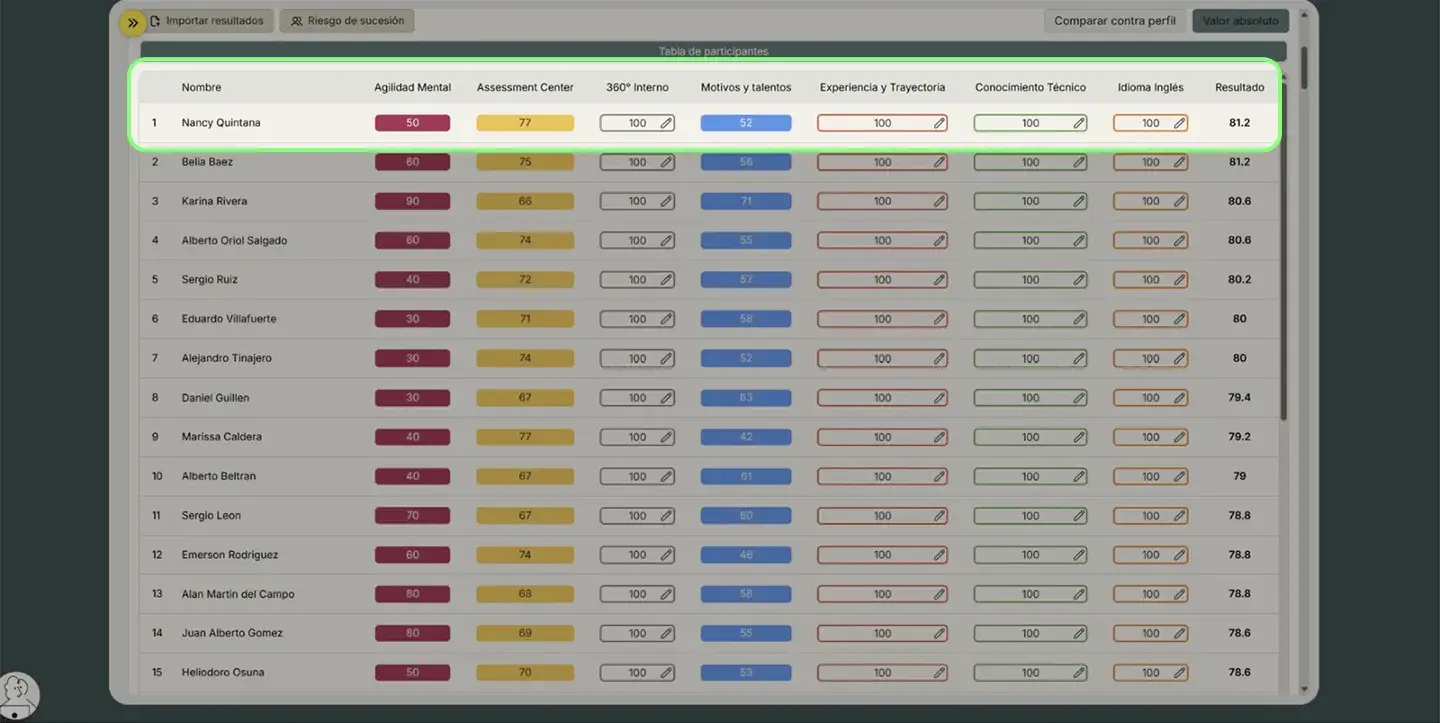The image size is (1440, 723).
Task: Click Nancy Quintana's red Agilidad Mental score 50
Action: (412, 123)
